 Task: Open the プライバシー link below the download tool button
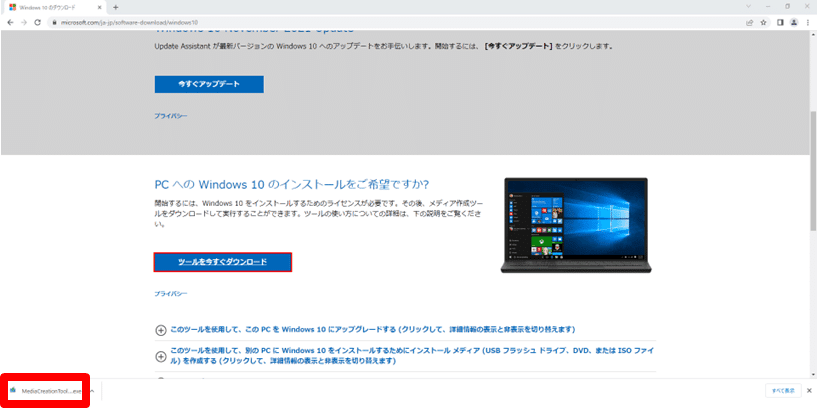pyautogui.click(x=170, y=294)
